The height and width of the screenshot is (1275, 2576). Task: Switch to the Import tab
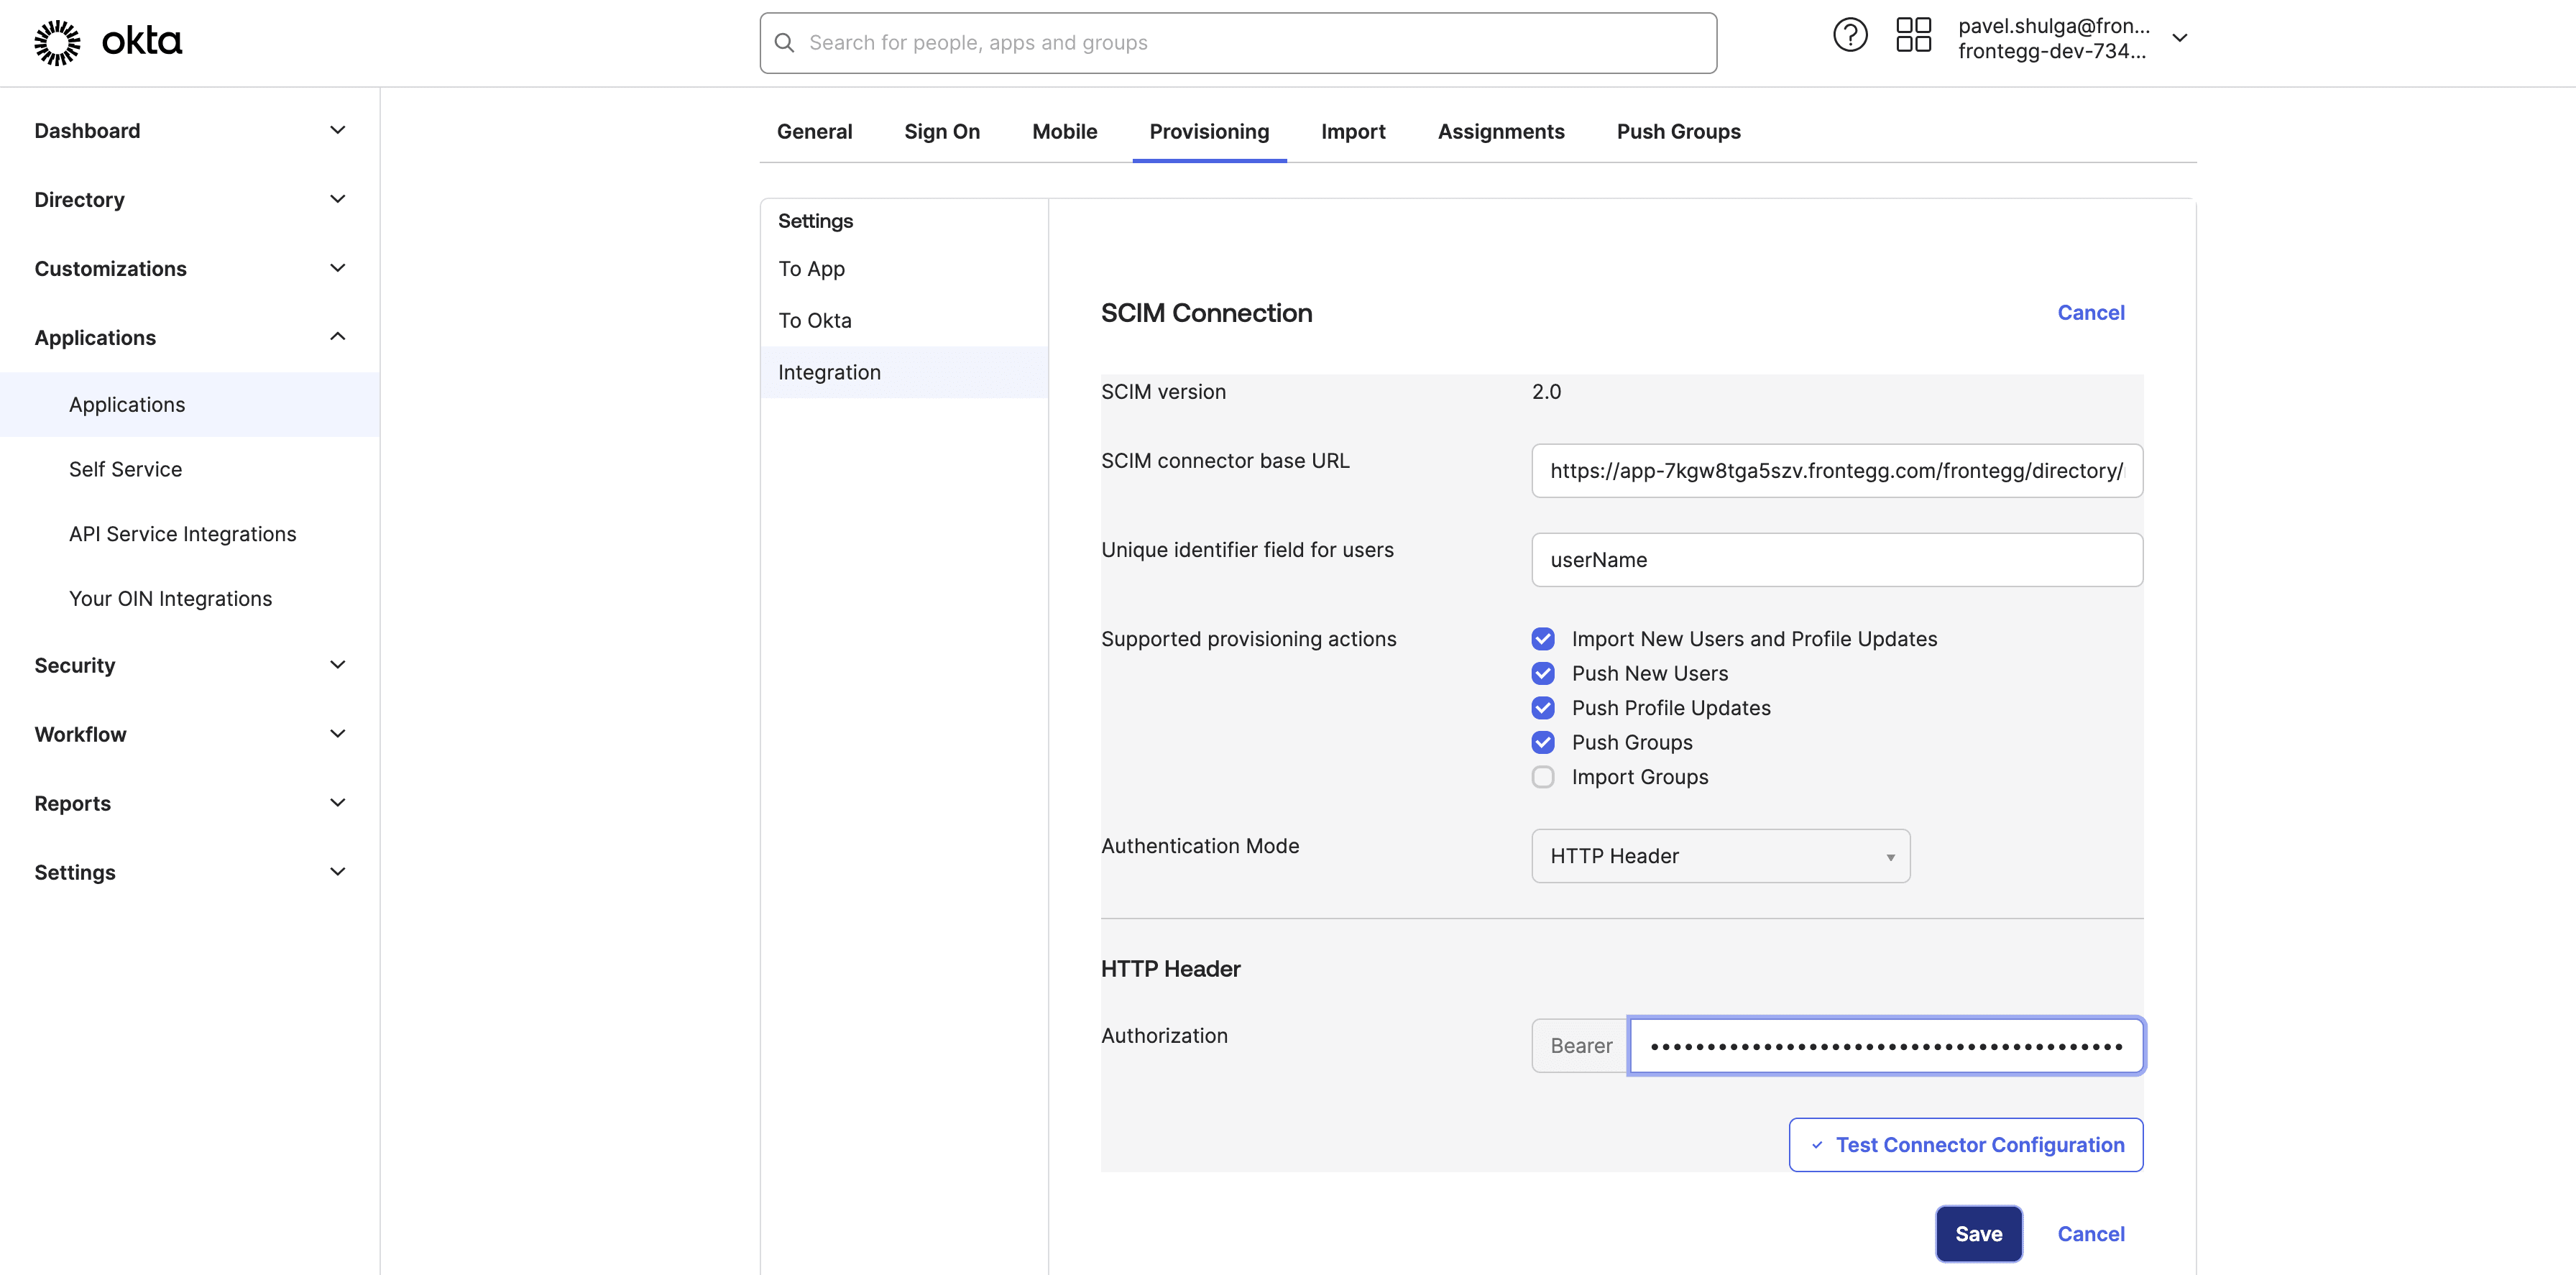(x=1353, y=132)
